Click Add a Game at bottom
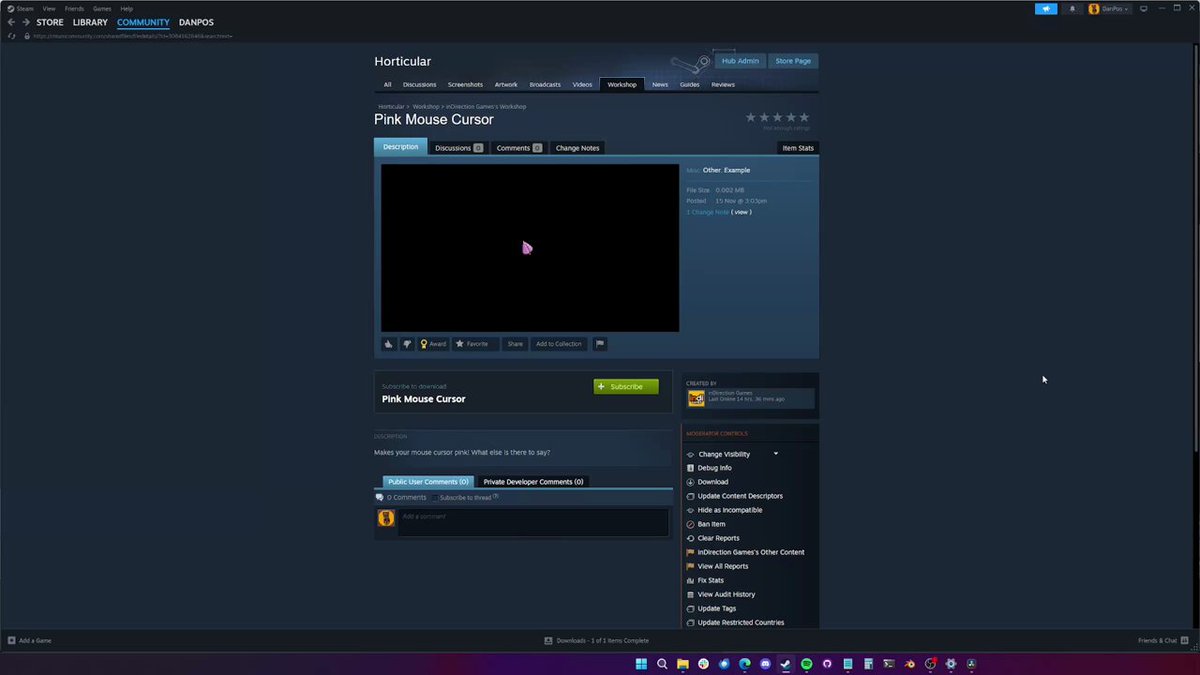The height and width of the screenshot is (675, 1200). pyautogui.click(x=30, y=640)
